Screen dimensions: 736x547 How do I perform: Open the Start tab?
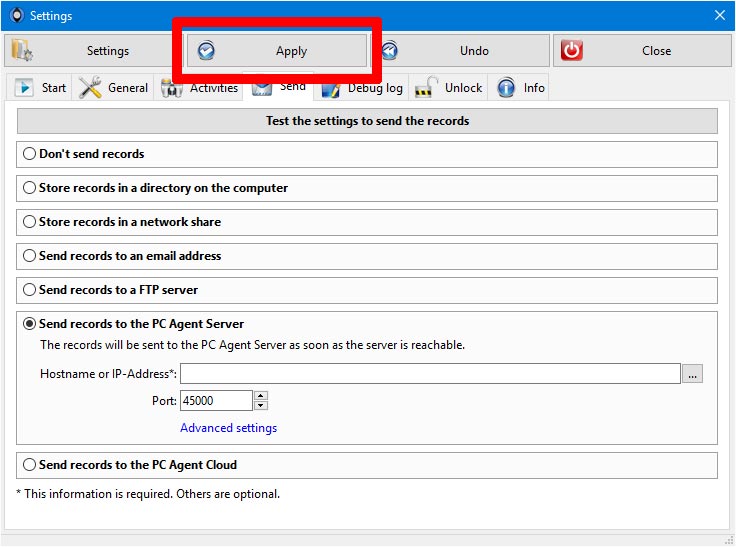(41, 88)
